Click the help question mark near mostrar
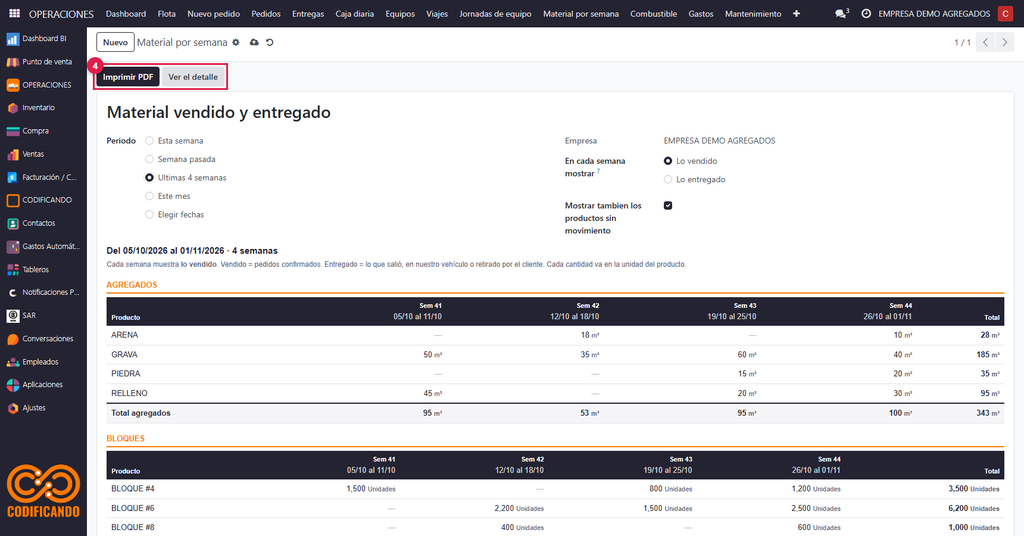The height and width of the screenshot is (536, 1024). [598, 171]
